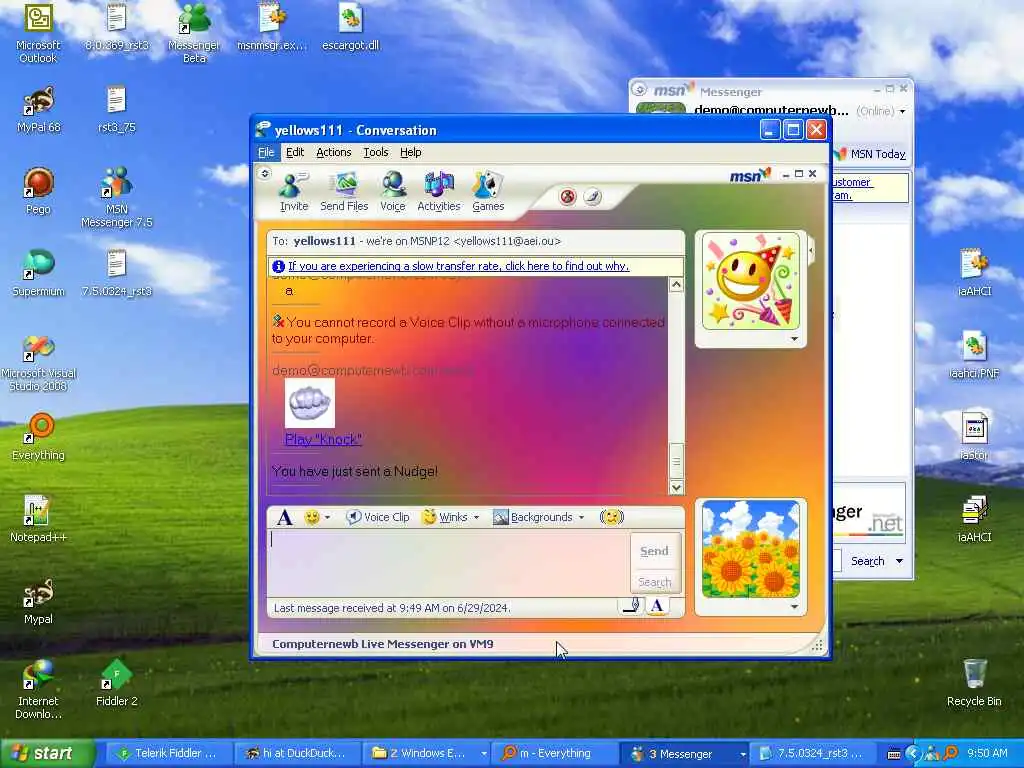Select the Pego desktop icon
Screen dimensions: 1024x768
tap(38, 191)
